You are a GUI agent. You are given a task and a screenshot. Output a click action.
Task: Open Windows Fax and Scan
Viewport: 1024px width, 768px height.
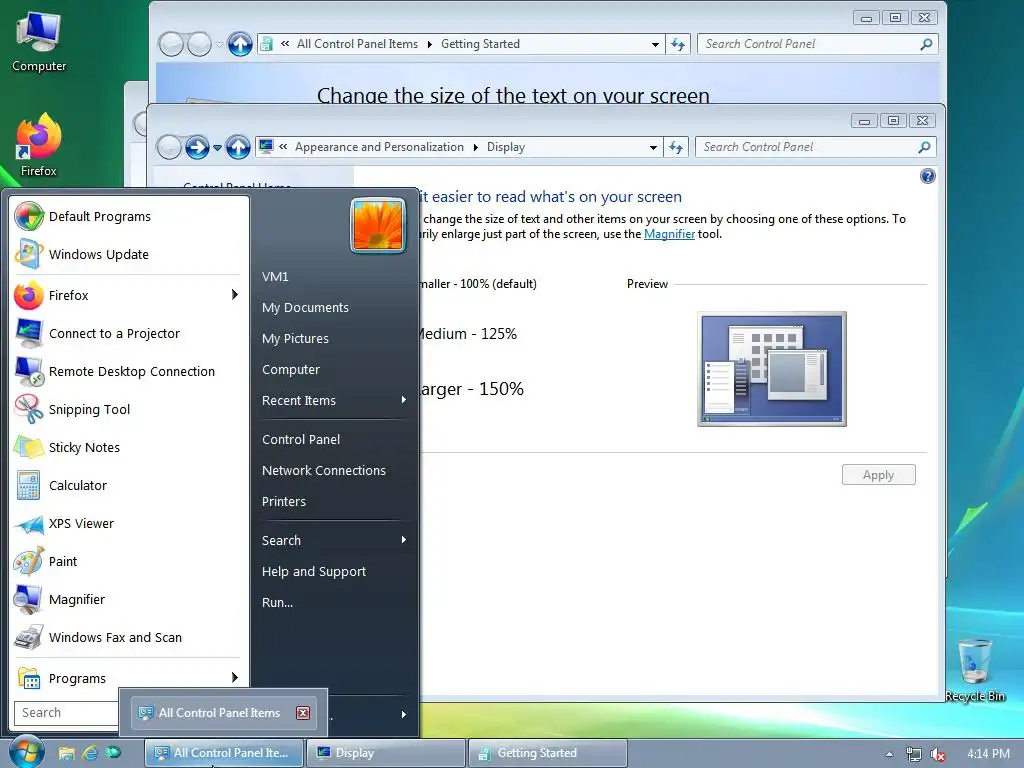[127, 637]
